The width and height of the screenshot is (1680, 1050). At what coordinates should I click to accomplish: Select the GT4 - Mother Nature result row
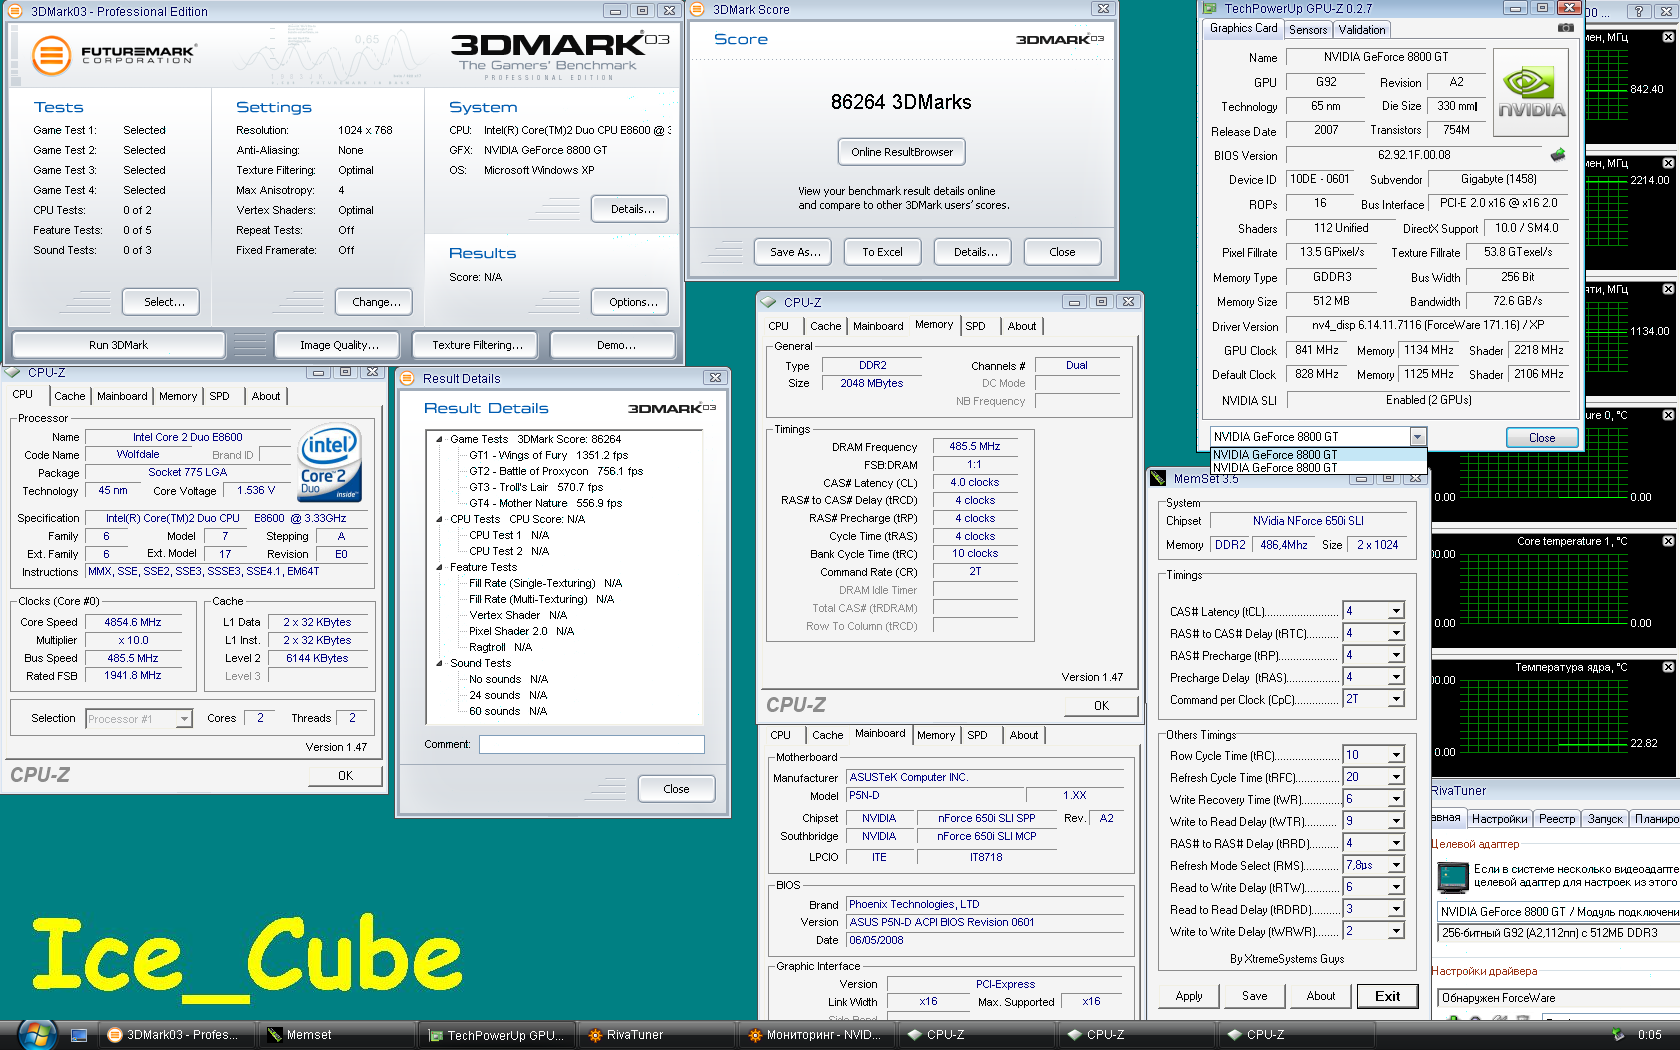[x=545, y=503]
